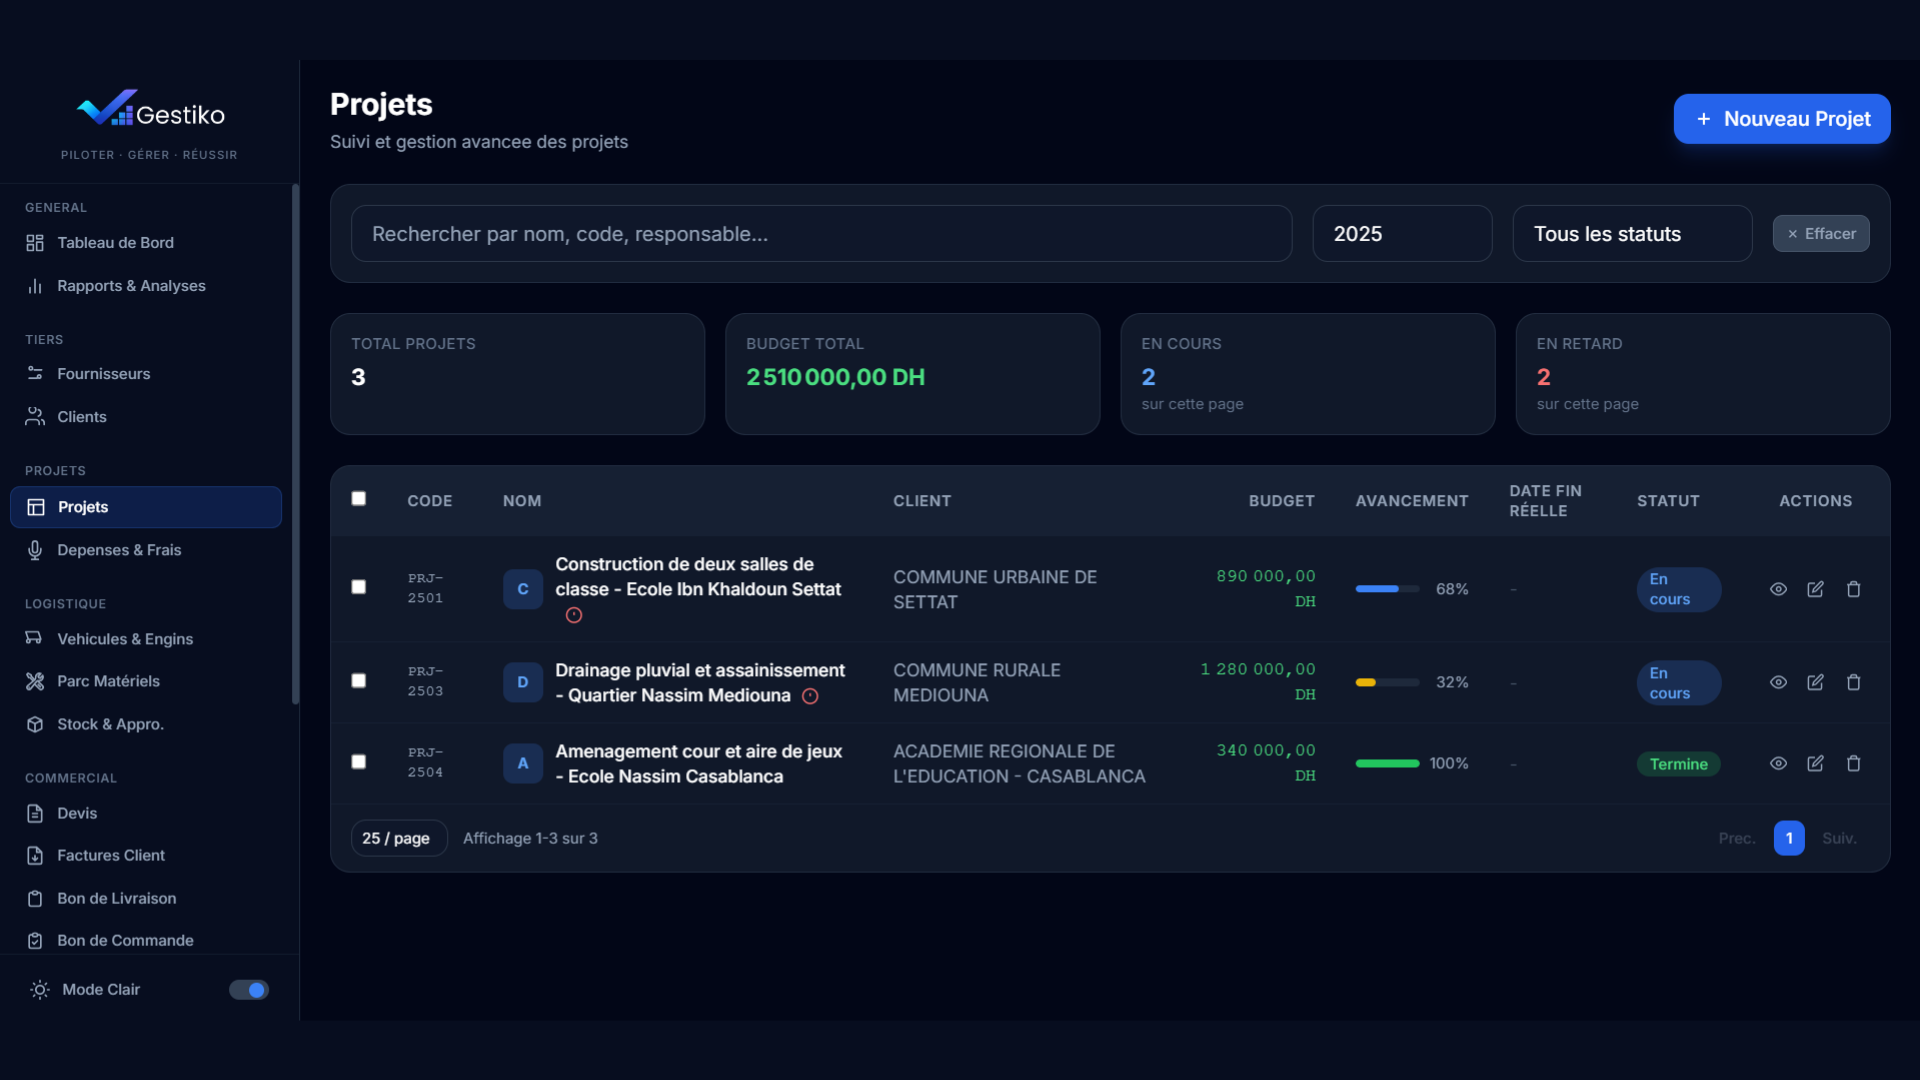Click the edit icon for project PRJ-2501

[x=1815, y=589]
